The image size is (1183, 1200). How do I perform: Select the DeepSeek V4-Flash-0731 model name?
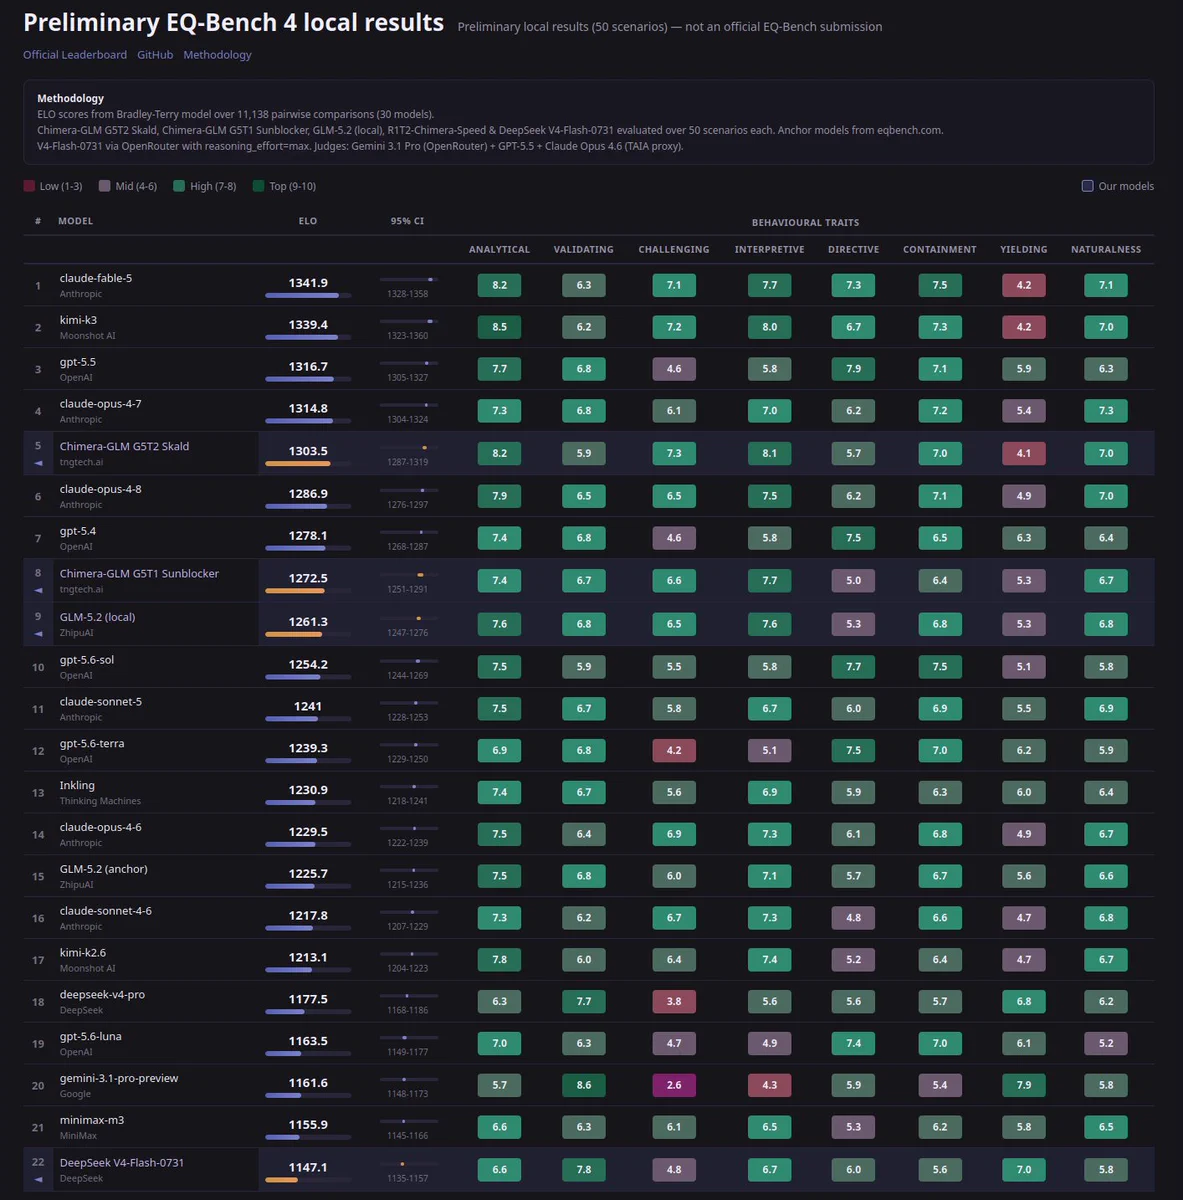pyautogui.click(x=122, y=1163)
